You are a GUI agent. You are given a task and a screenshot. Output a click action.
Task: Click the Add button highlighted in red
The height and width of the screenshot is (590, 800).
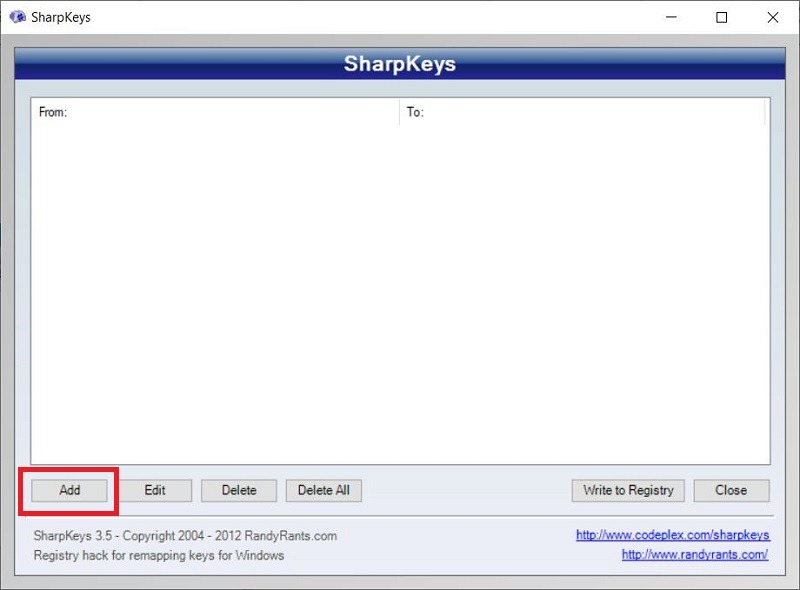pyautogui.click(x=68, y=490)
